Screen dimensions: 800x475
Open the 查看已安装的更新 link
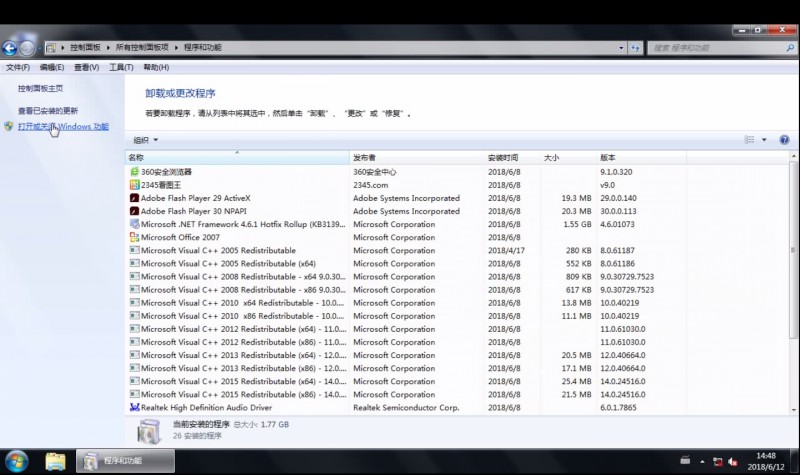pyautogui.click(x=48, y=111)
